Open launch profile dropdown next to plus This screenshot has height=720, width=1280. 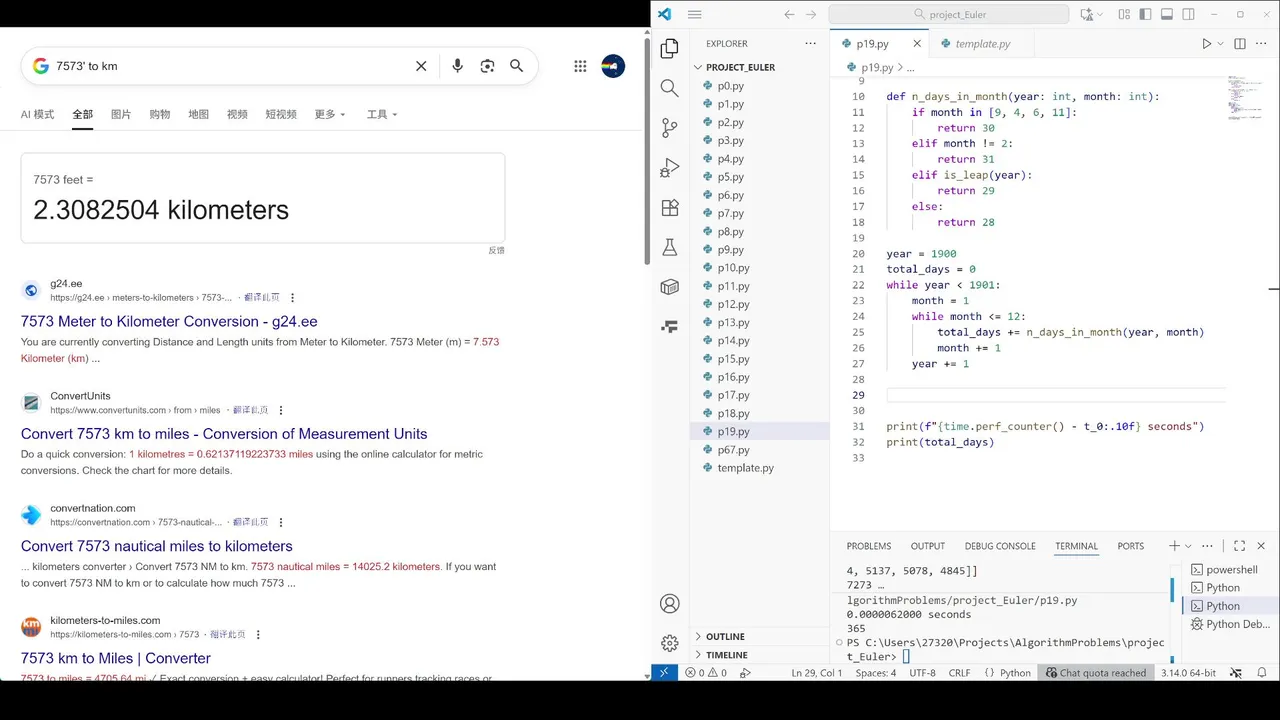coord(1188,546)
